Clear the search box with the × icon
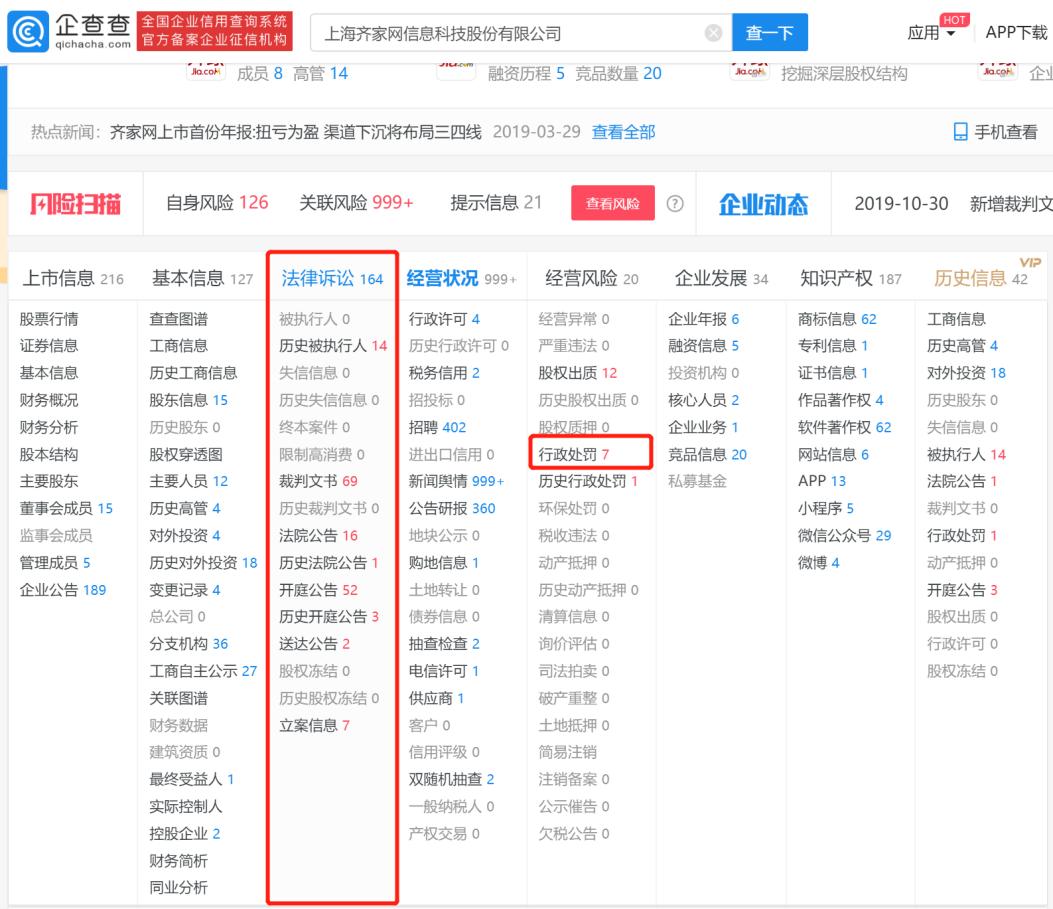 point(713,31)
